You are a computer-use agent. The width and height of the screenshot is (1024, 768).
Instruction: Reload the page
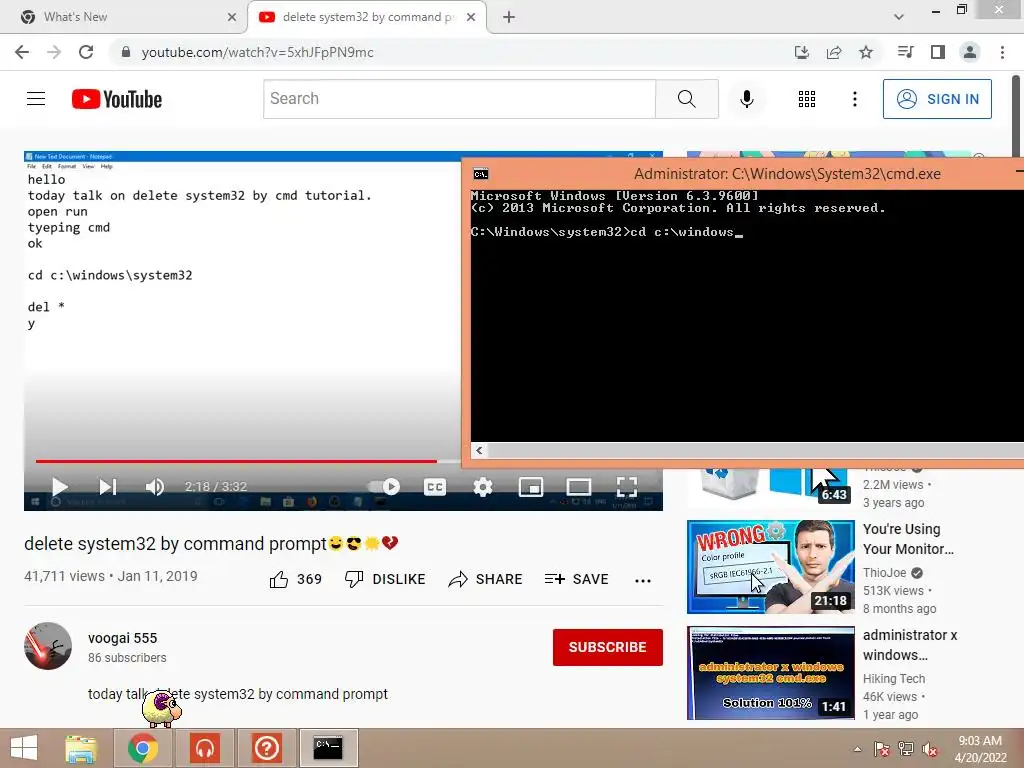pyautogui.click(x=86, y=52)
